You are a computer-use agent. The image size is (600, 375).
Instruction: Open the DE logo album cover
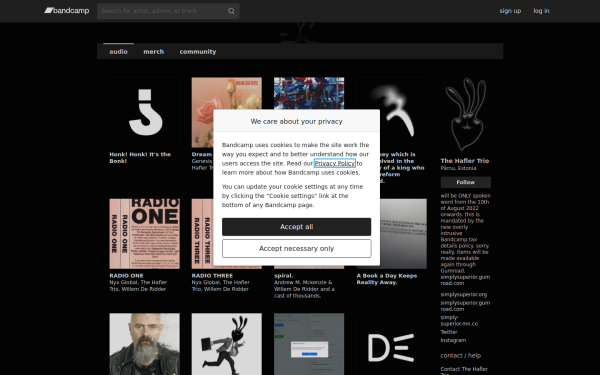pyautogui.click(x=391, y=344)
